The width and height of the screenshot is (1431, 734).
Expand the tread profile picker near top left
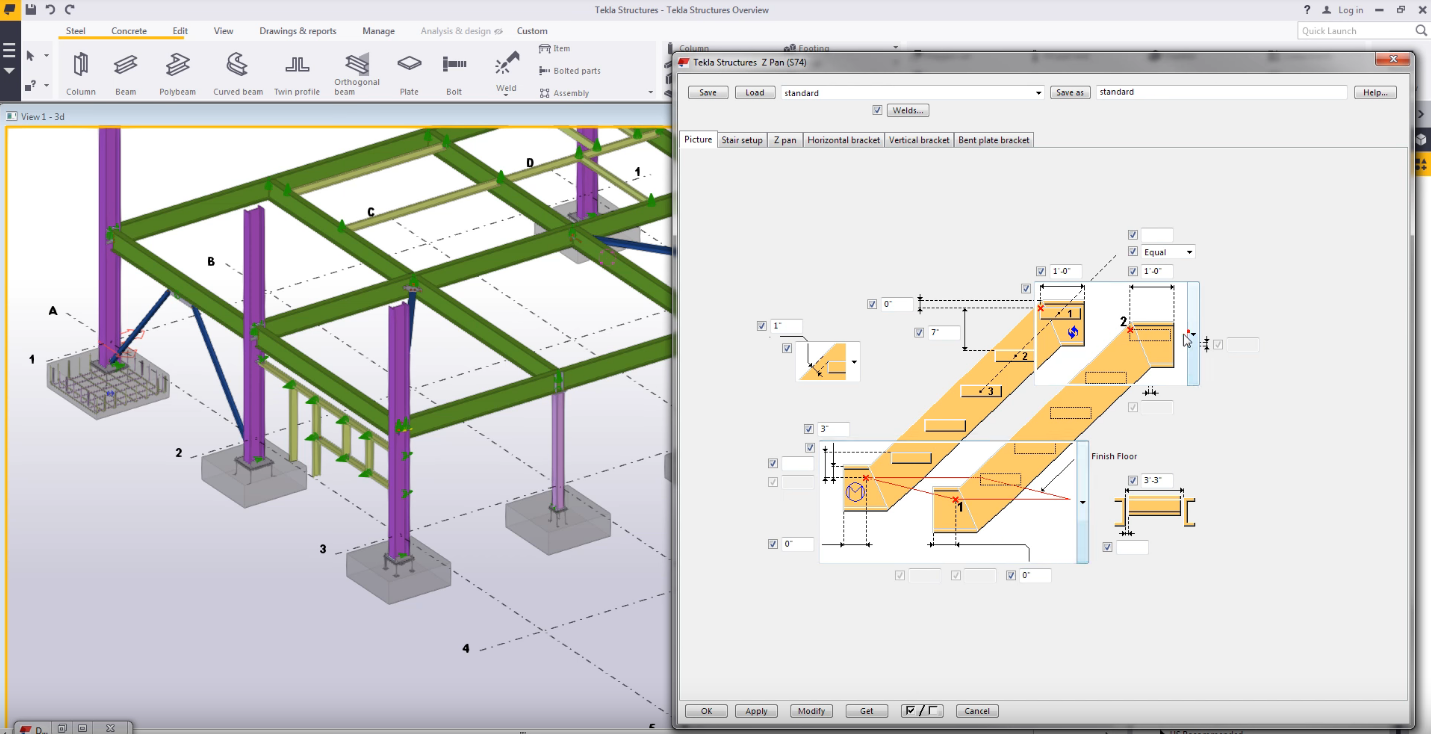point(854,362)
